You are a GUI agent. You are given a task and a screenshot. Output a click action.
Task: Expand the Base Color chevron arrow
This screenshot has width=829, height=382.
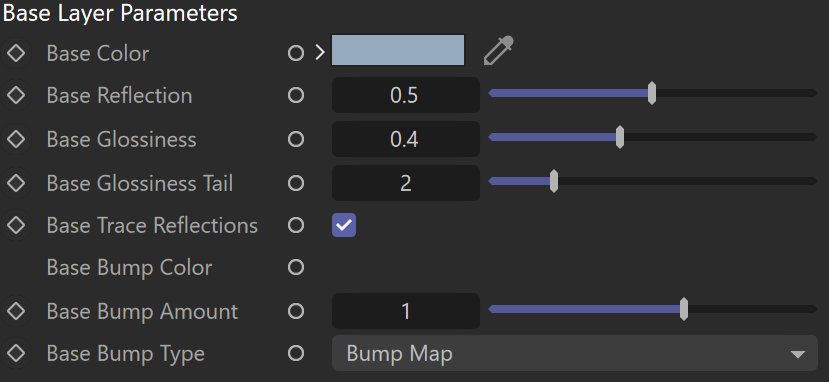(319, 52)
